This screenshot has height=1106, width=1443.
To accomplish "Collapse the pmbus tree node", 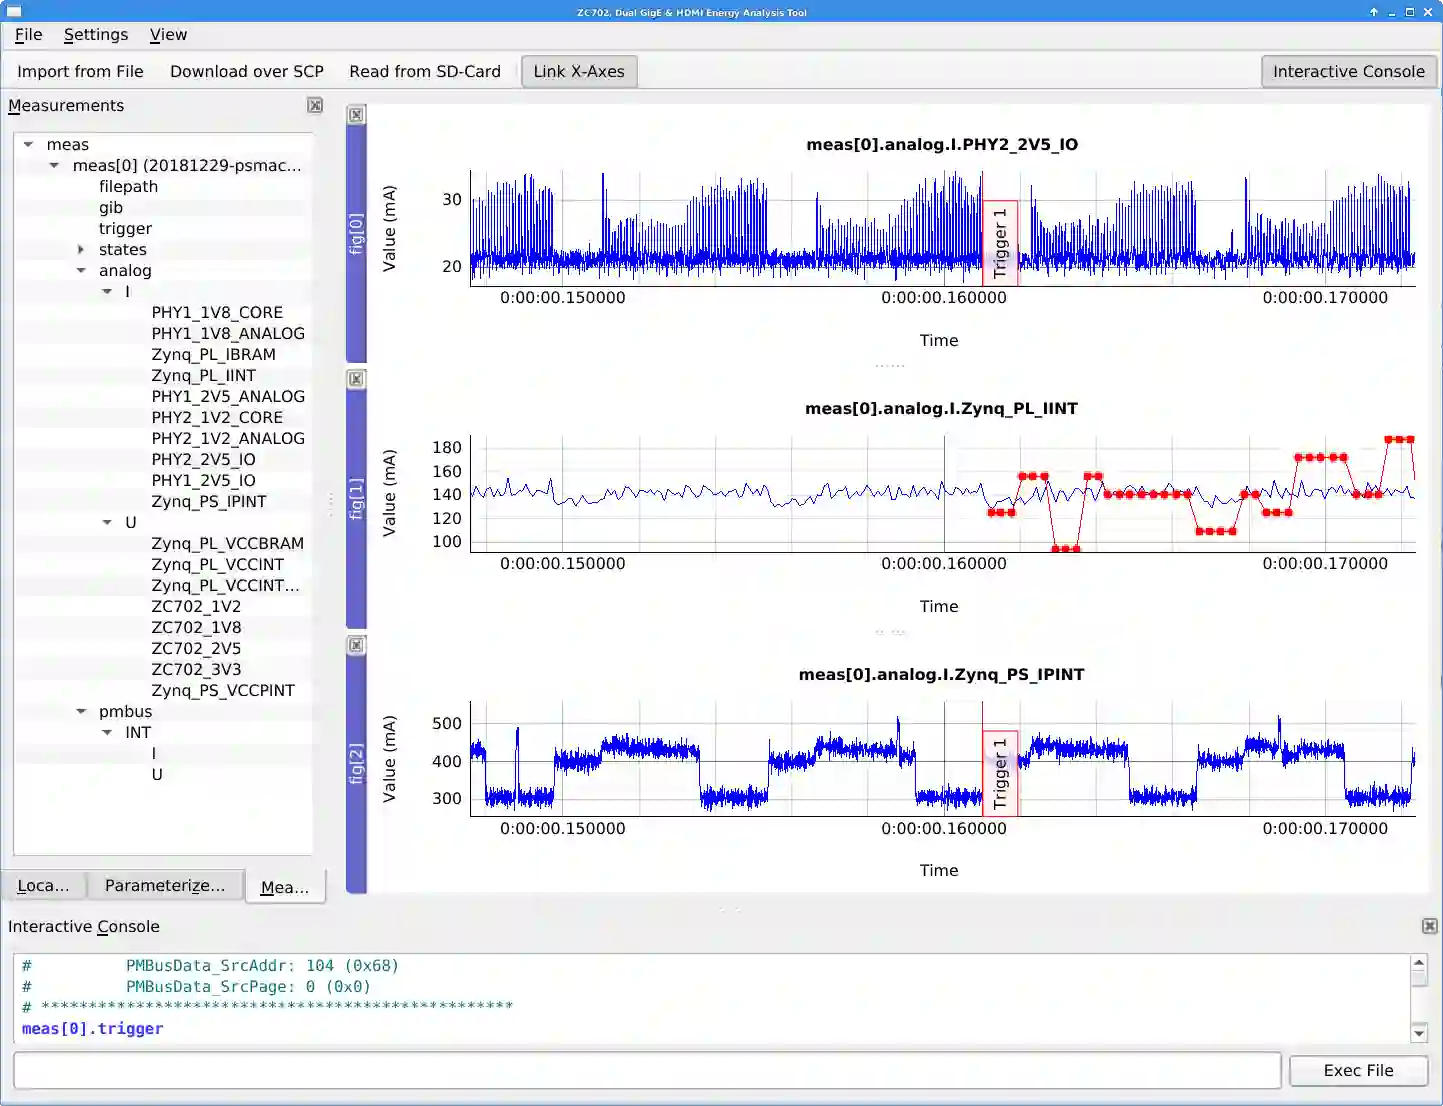I will 82,712.
